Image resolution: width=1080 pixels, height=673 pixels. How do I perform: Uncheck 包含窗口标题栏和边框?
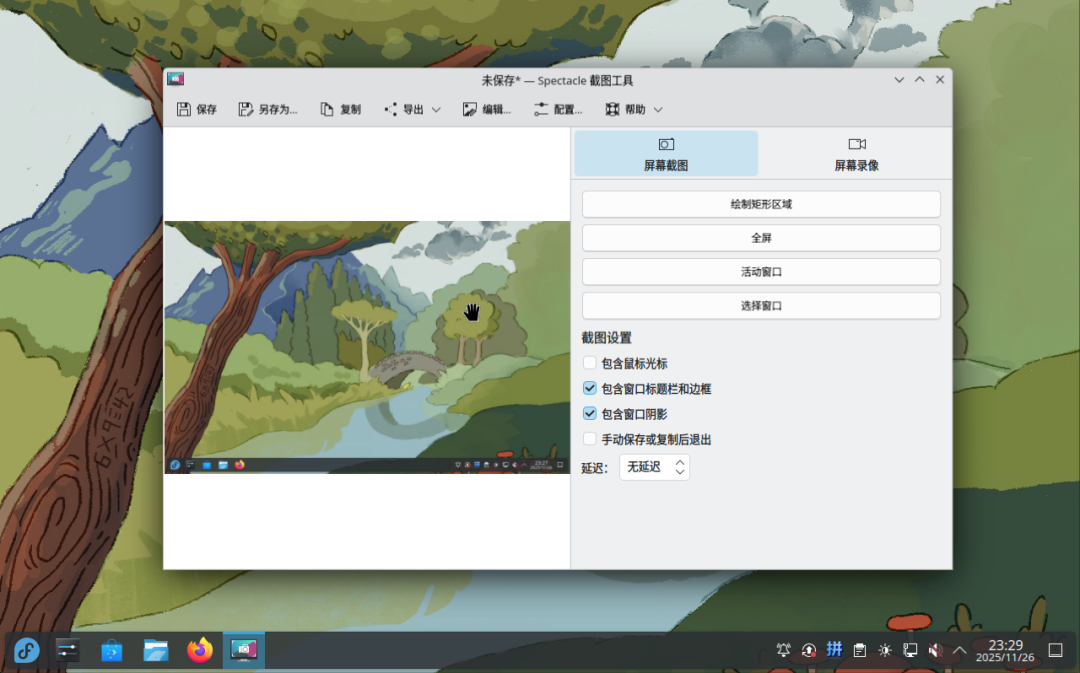pos(590,389)
